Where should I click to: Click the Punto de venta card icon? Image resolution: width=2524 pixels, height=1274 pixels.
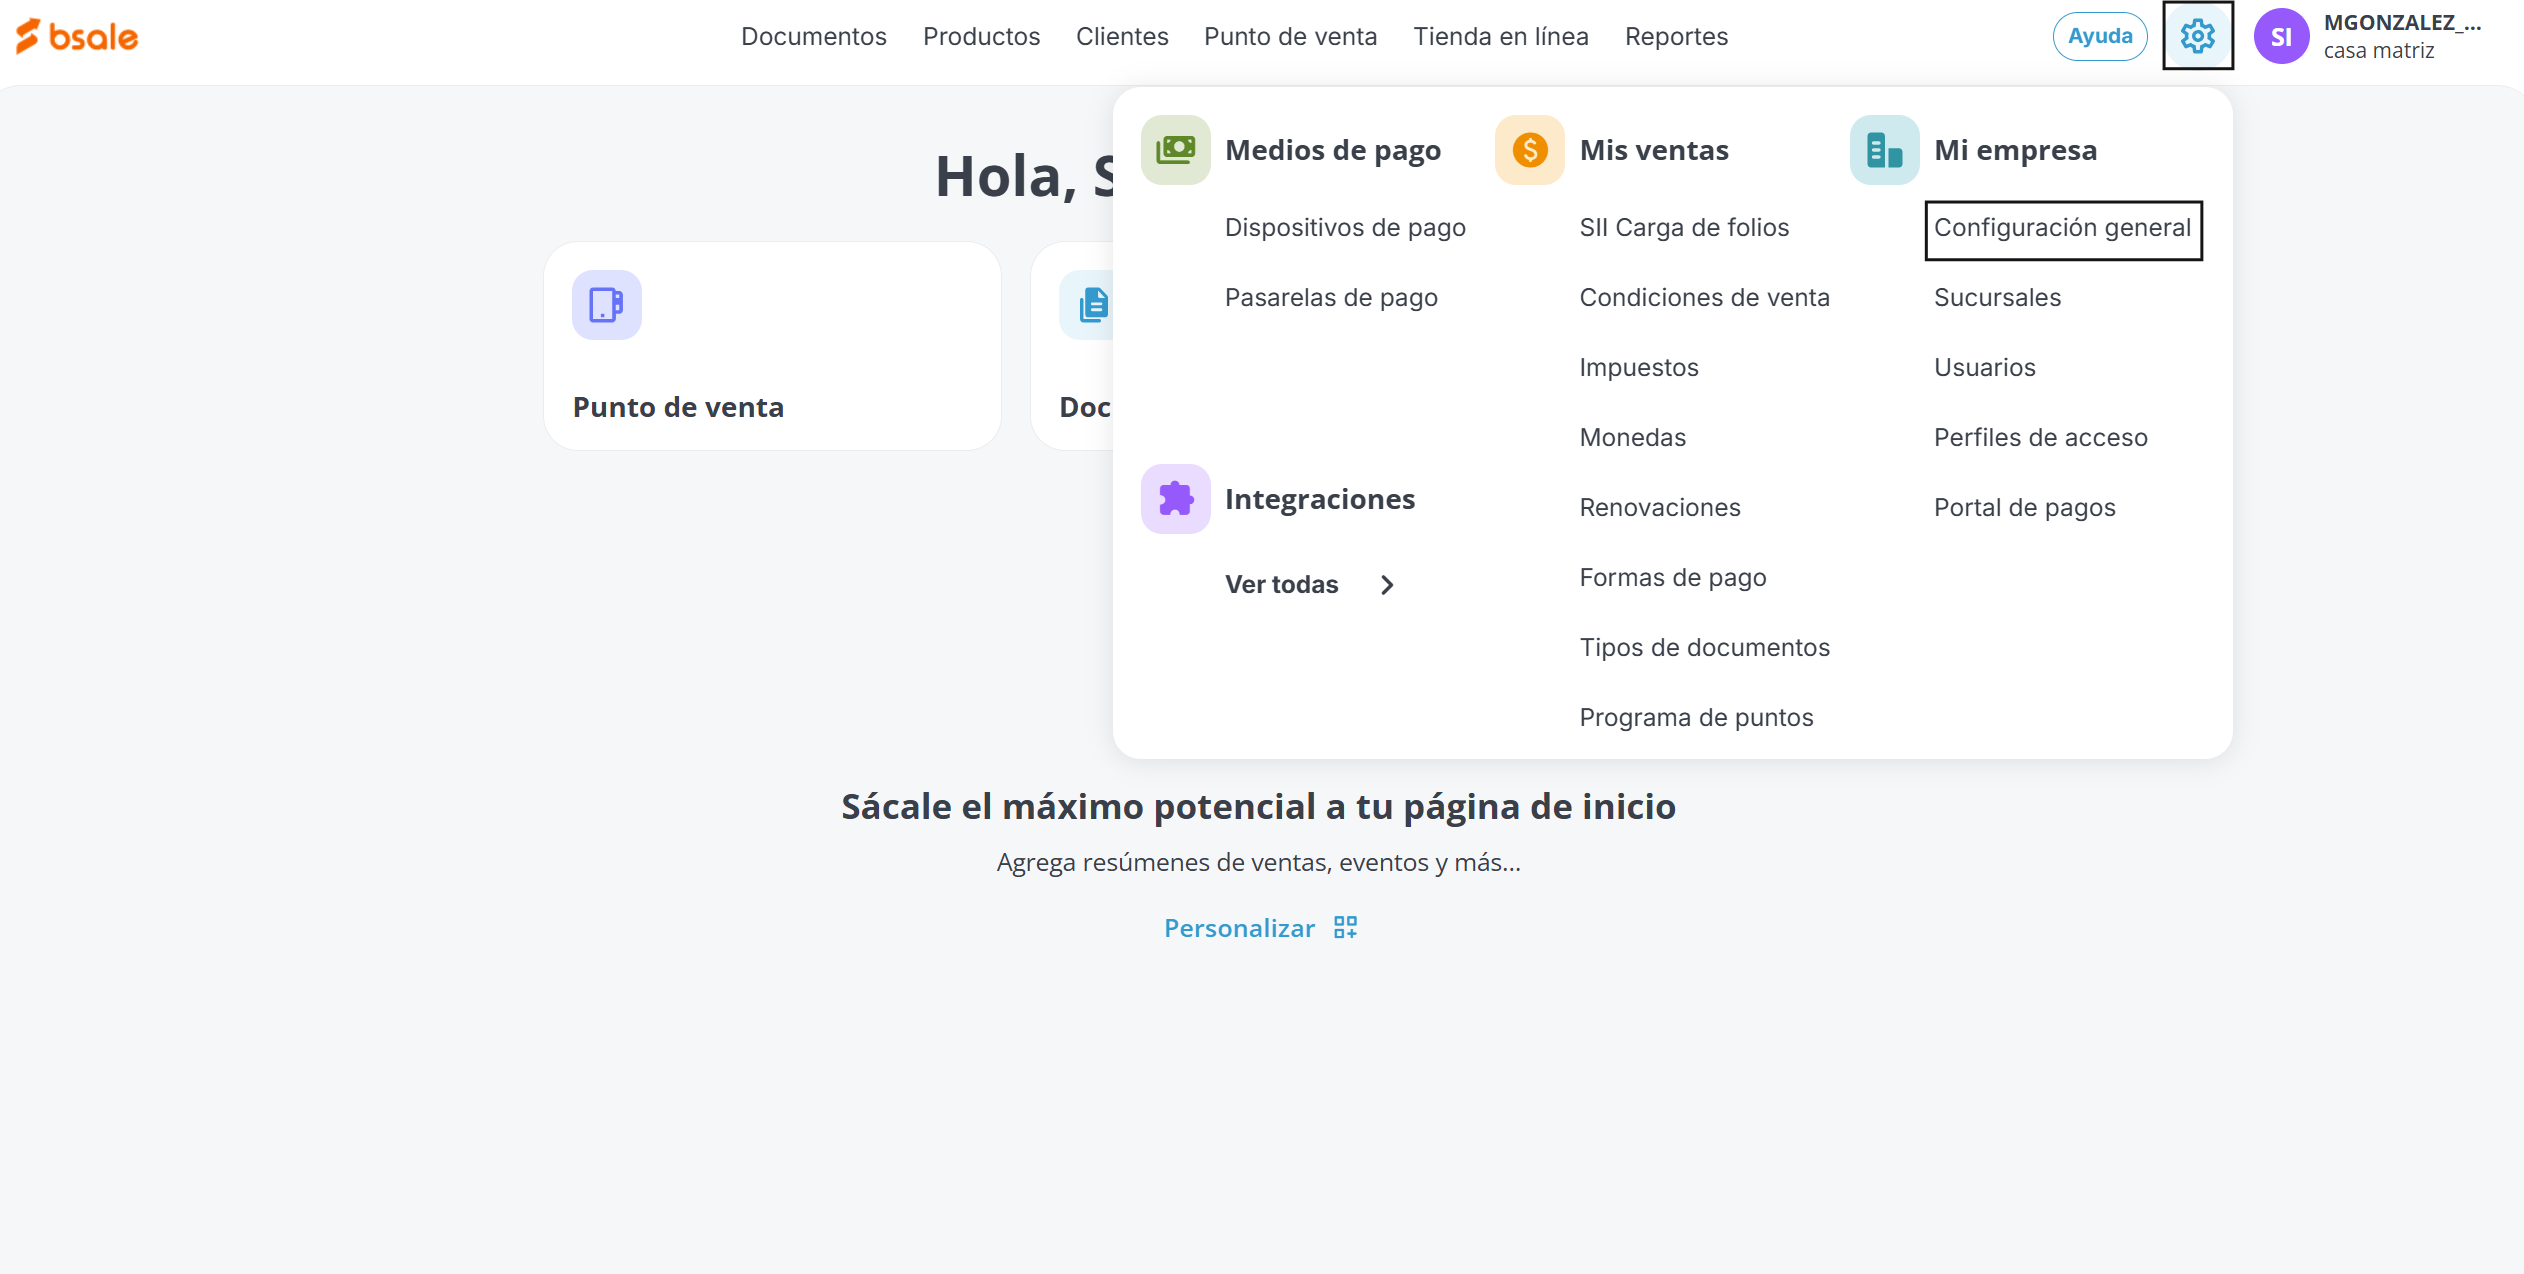(606, 305)
